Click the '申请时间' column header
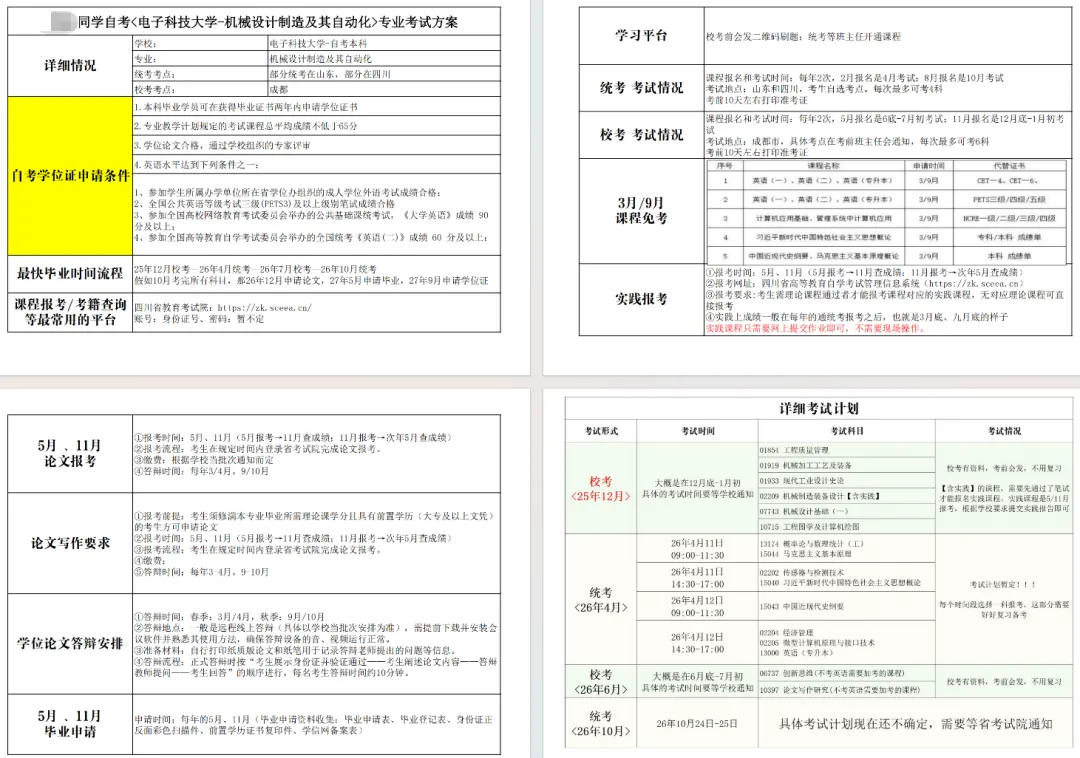This screenshot has width=1080, height=758. [928, 166]
